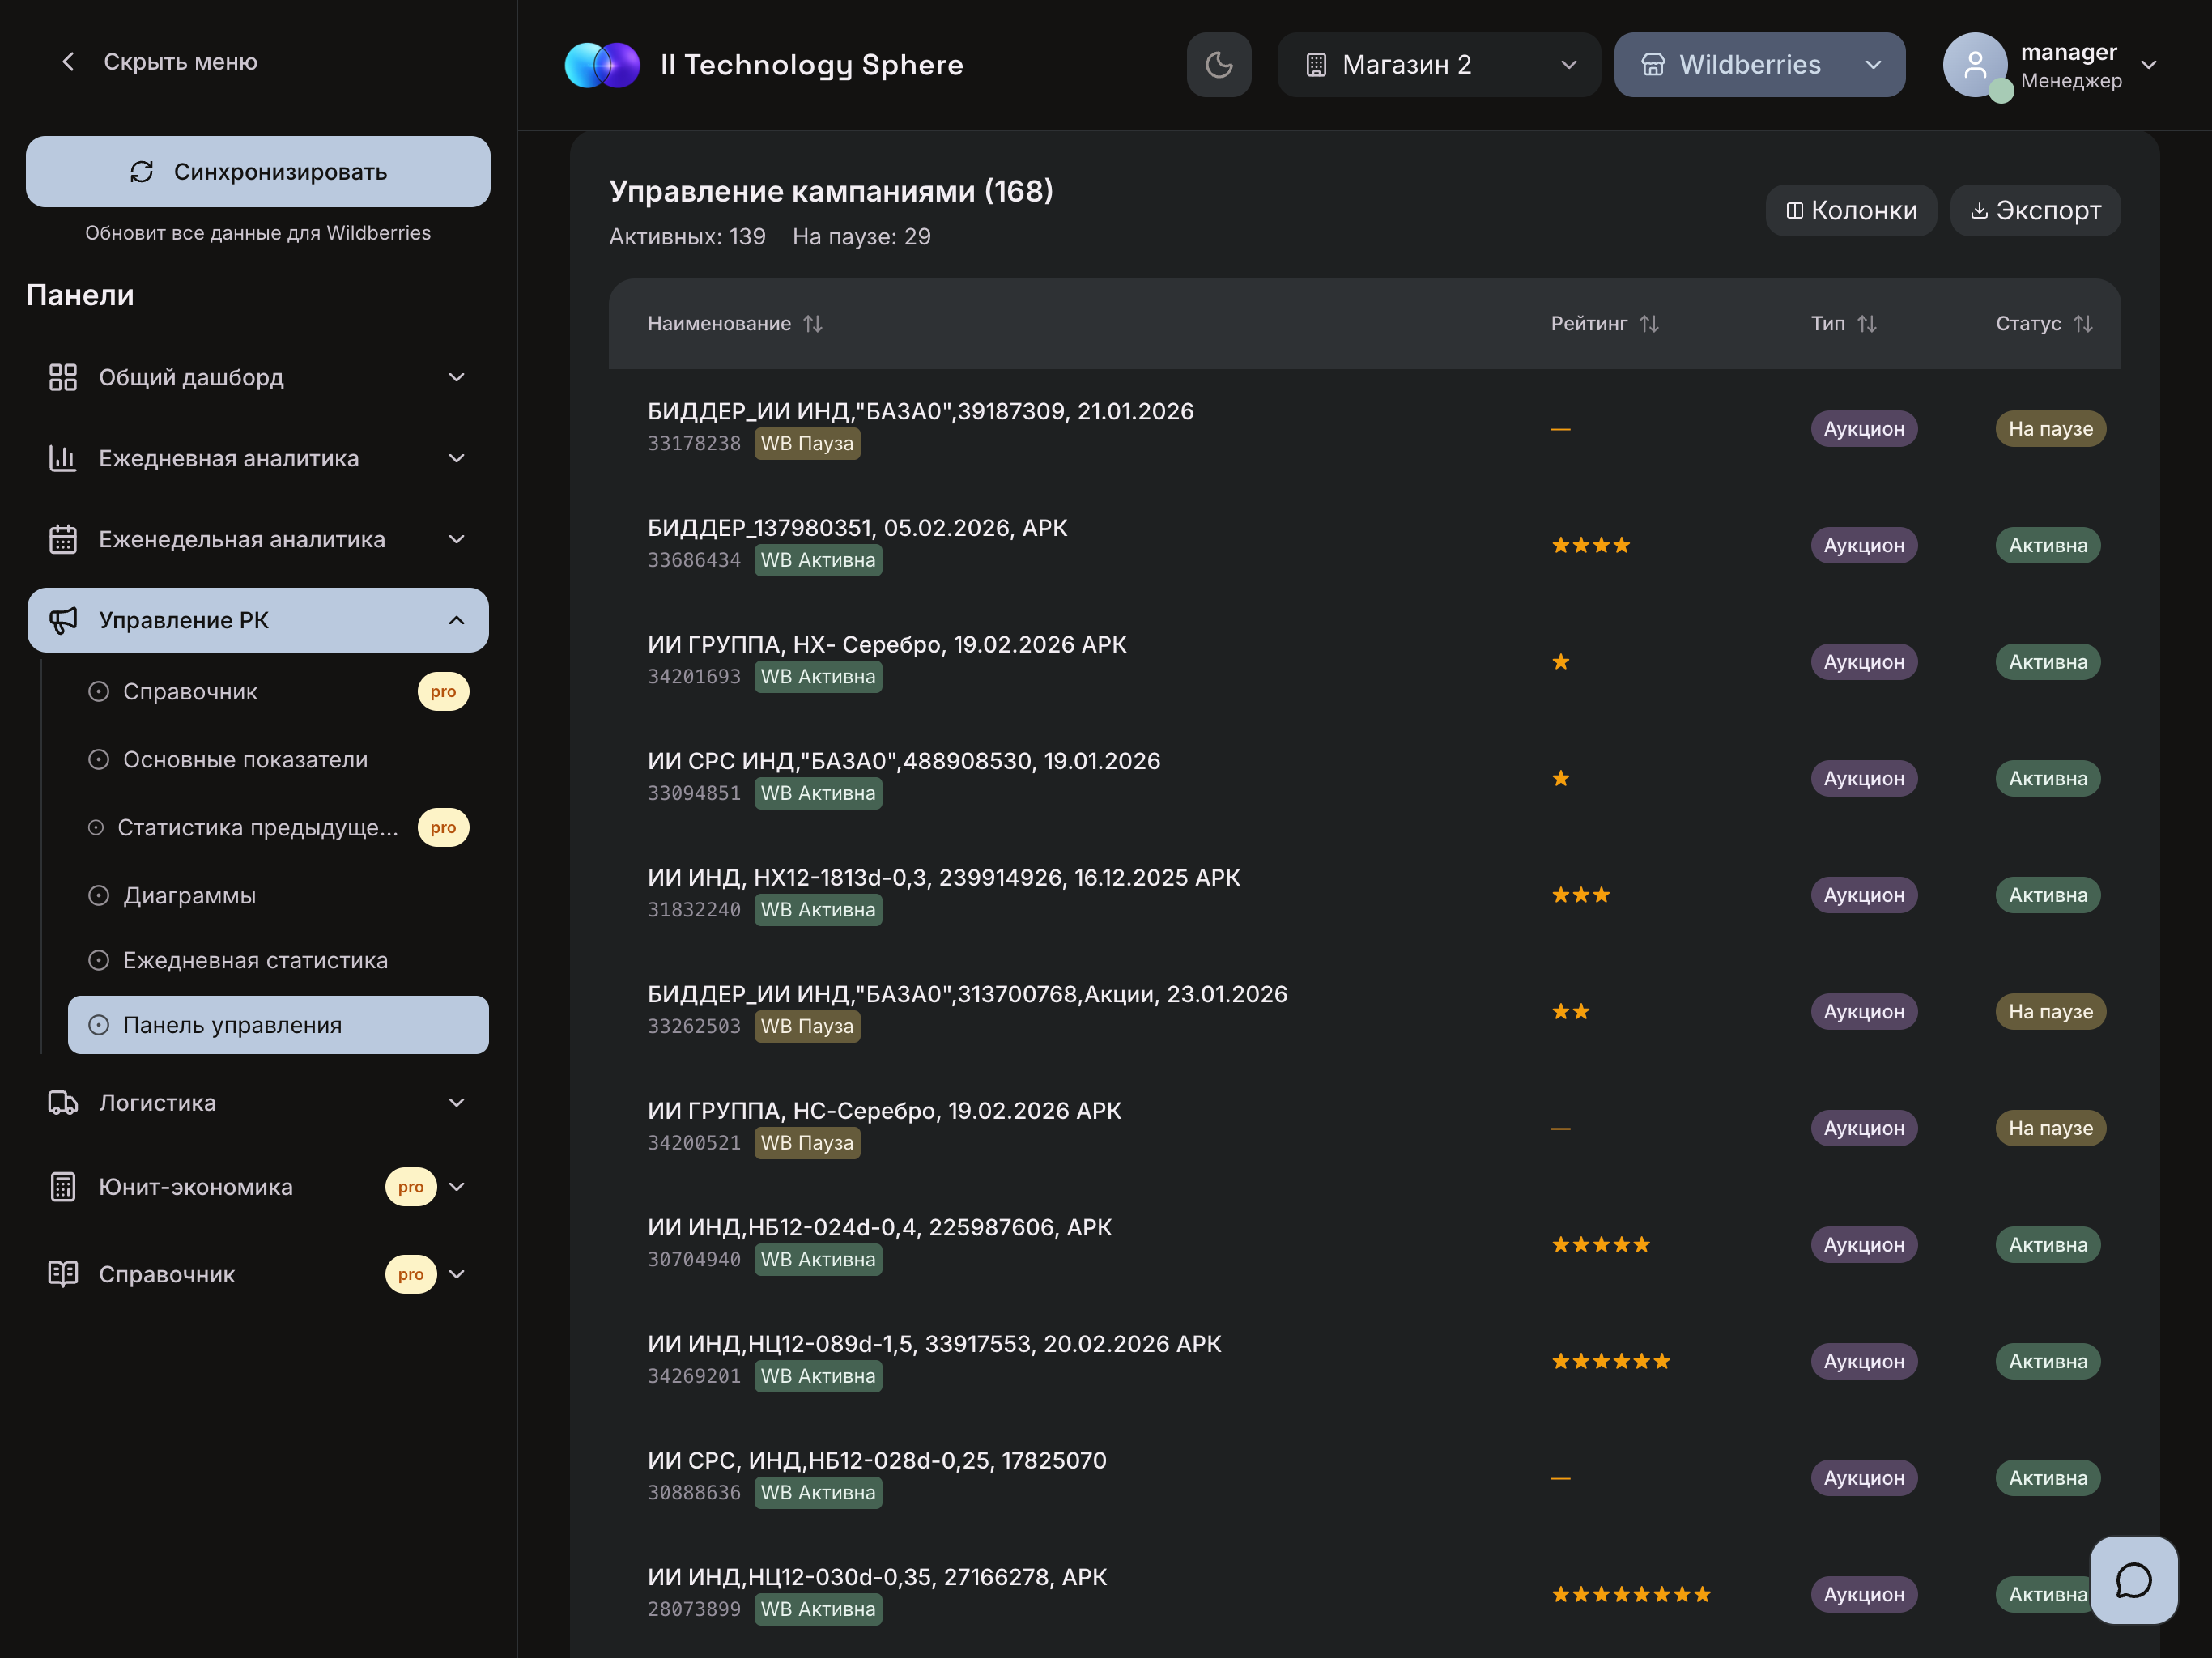The width and height of the screenshot is (2212, 1658).
Task: Click the Ежедневная аналитика chart icon
Action: (x=63, y=458)
